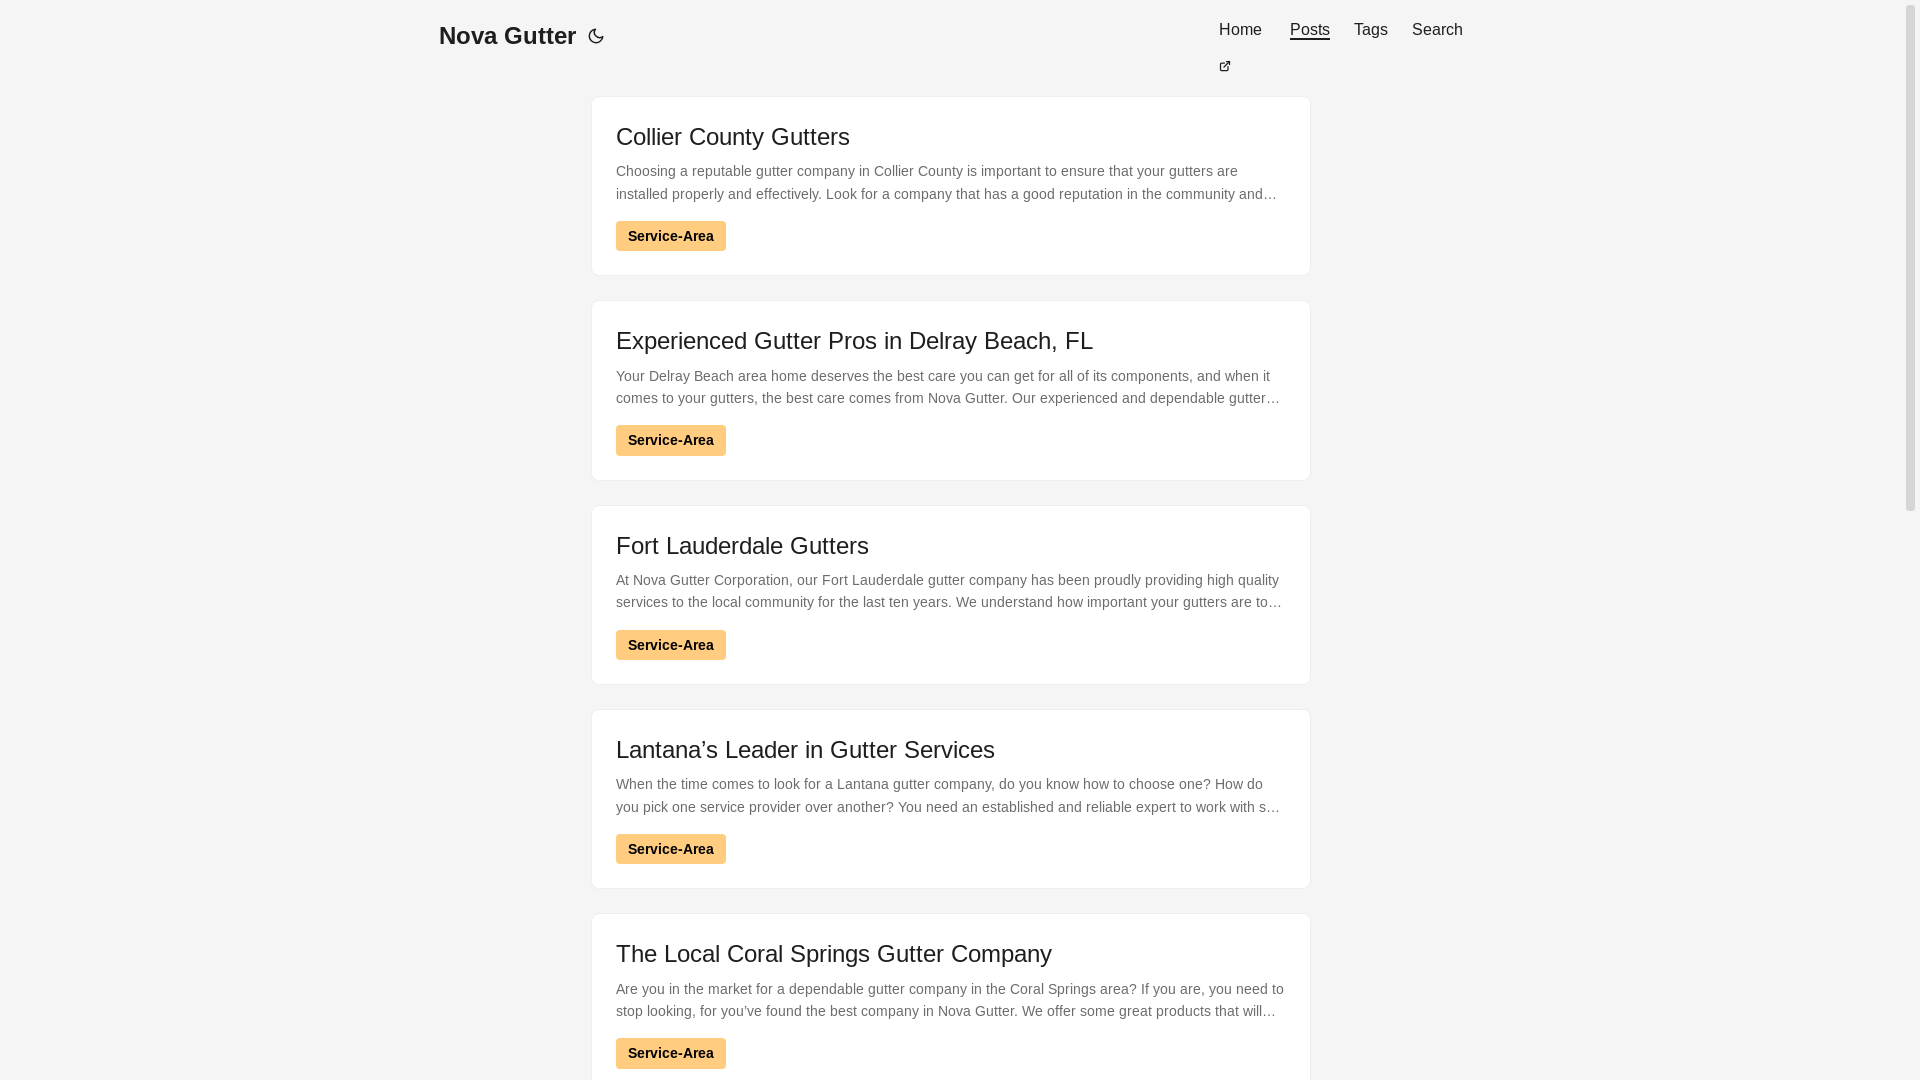Open the Fort Lauderdale Gutters post
Viewport: 1920px width, 1080px height.
tap(742, 546)
